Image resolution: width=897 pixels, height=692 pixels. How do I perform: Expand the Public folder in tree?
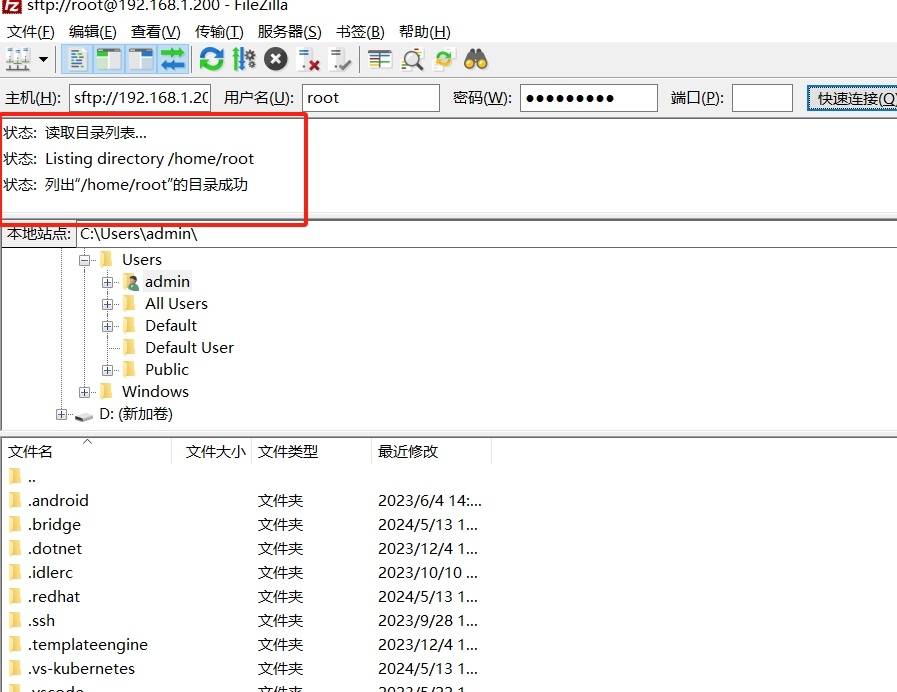pos(108,370)
